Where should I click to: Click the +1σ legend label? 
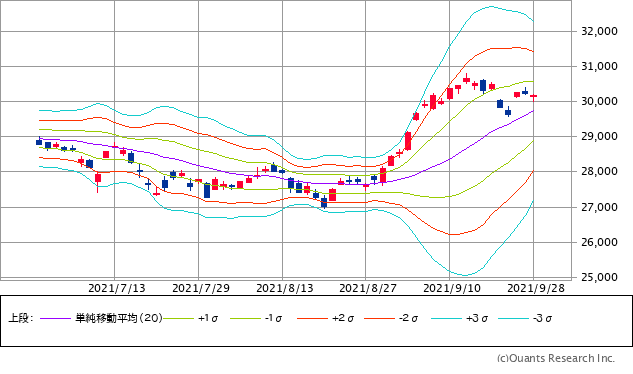tap(208, 318)
